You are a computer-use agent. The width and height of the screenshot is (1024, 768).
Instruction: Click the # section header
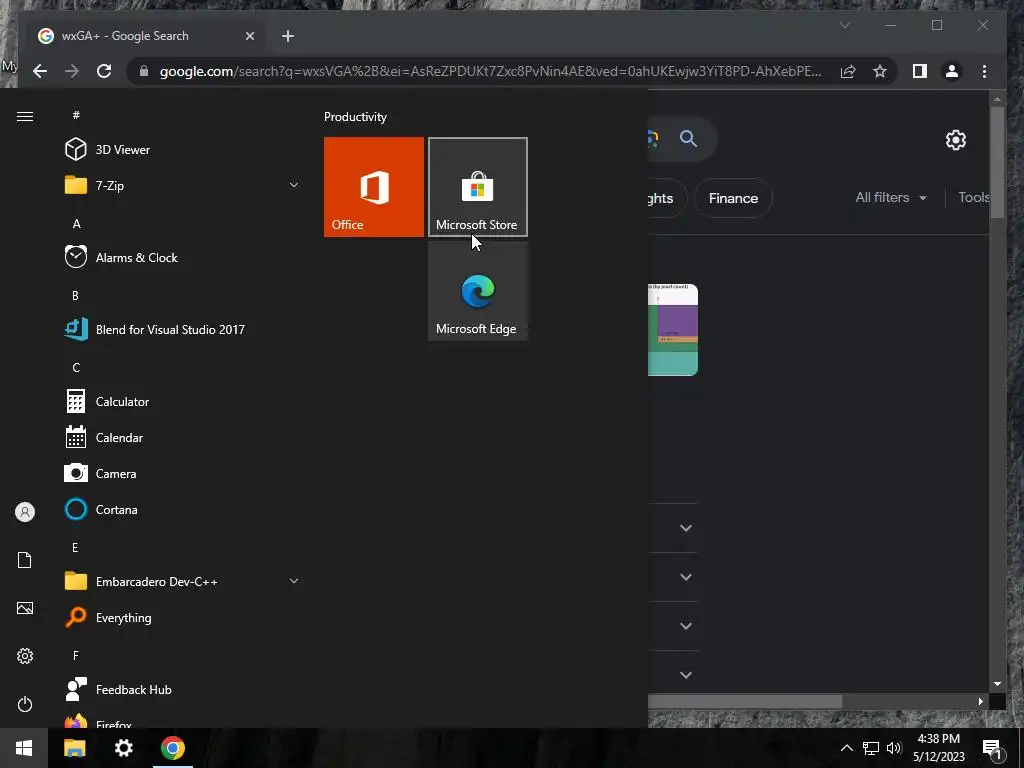[76, 115]
